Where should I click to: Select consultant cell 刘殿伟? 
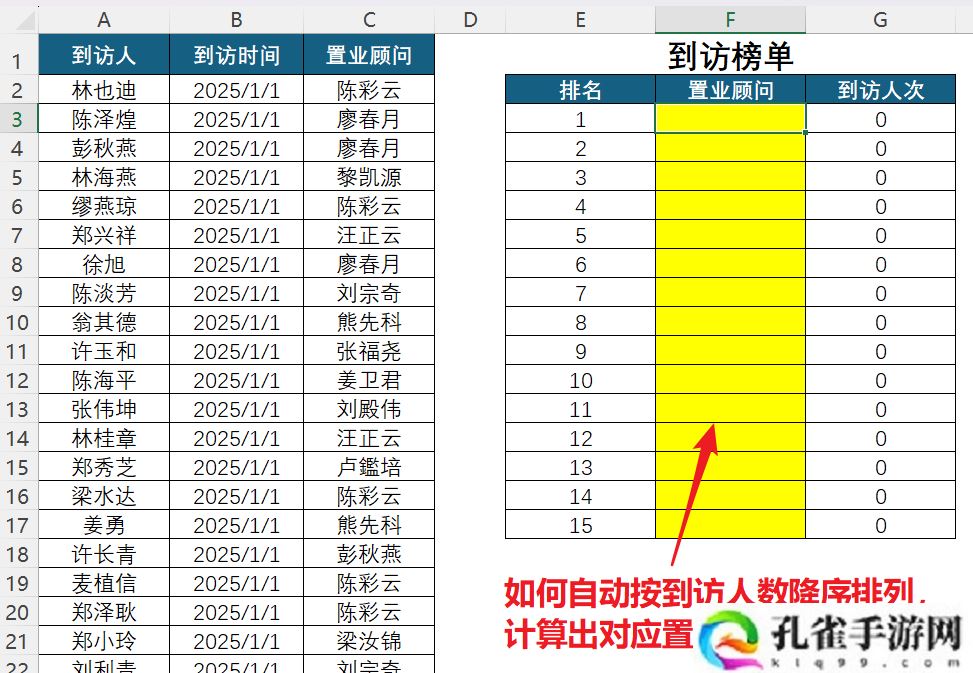(x=369, y=409)
